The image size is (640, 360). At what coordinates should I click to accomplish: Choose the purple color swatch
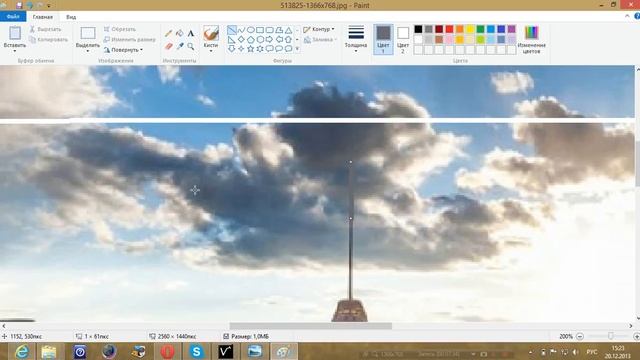tap(511, 29)
